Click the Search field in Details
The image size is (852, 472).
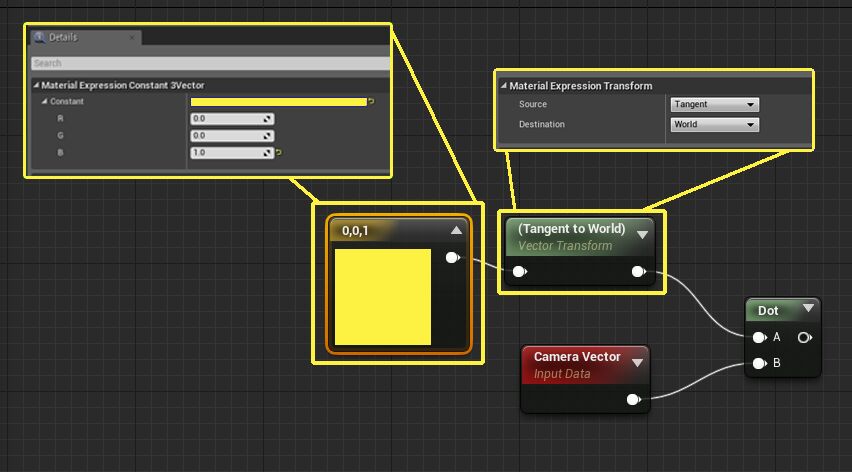pyautogui.click(x=210, y=63)
